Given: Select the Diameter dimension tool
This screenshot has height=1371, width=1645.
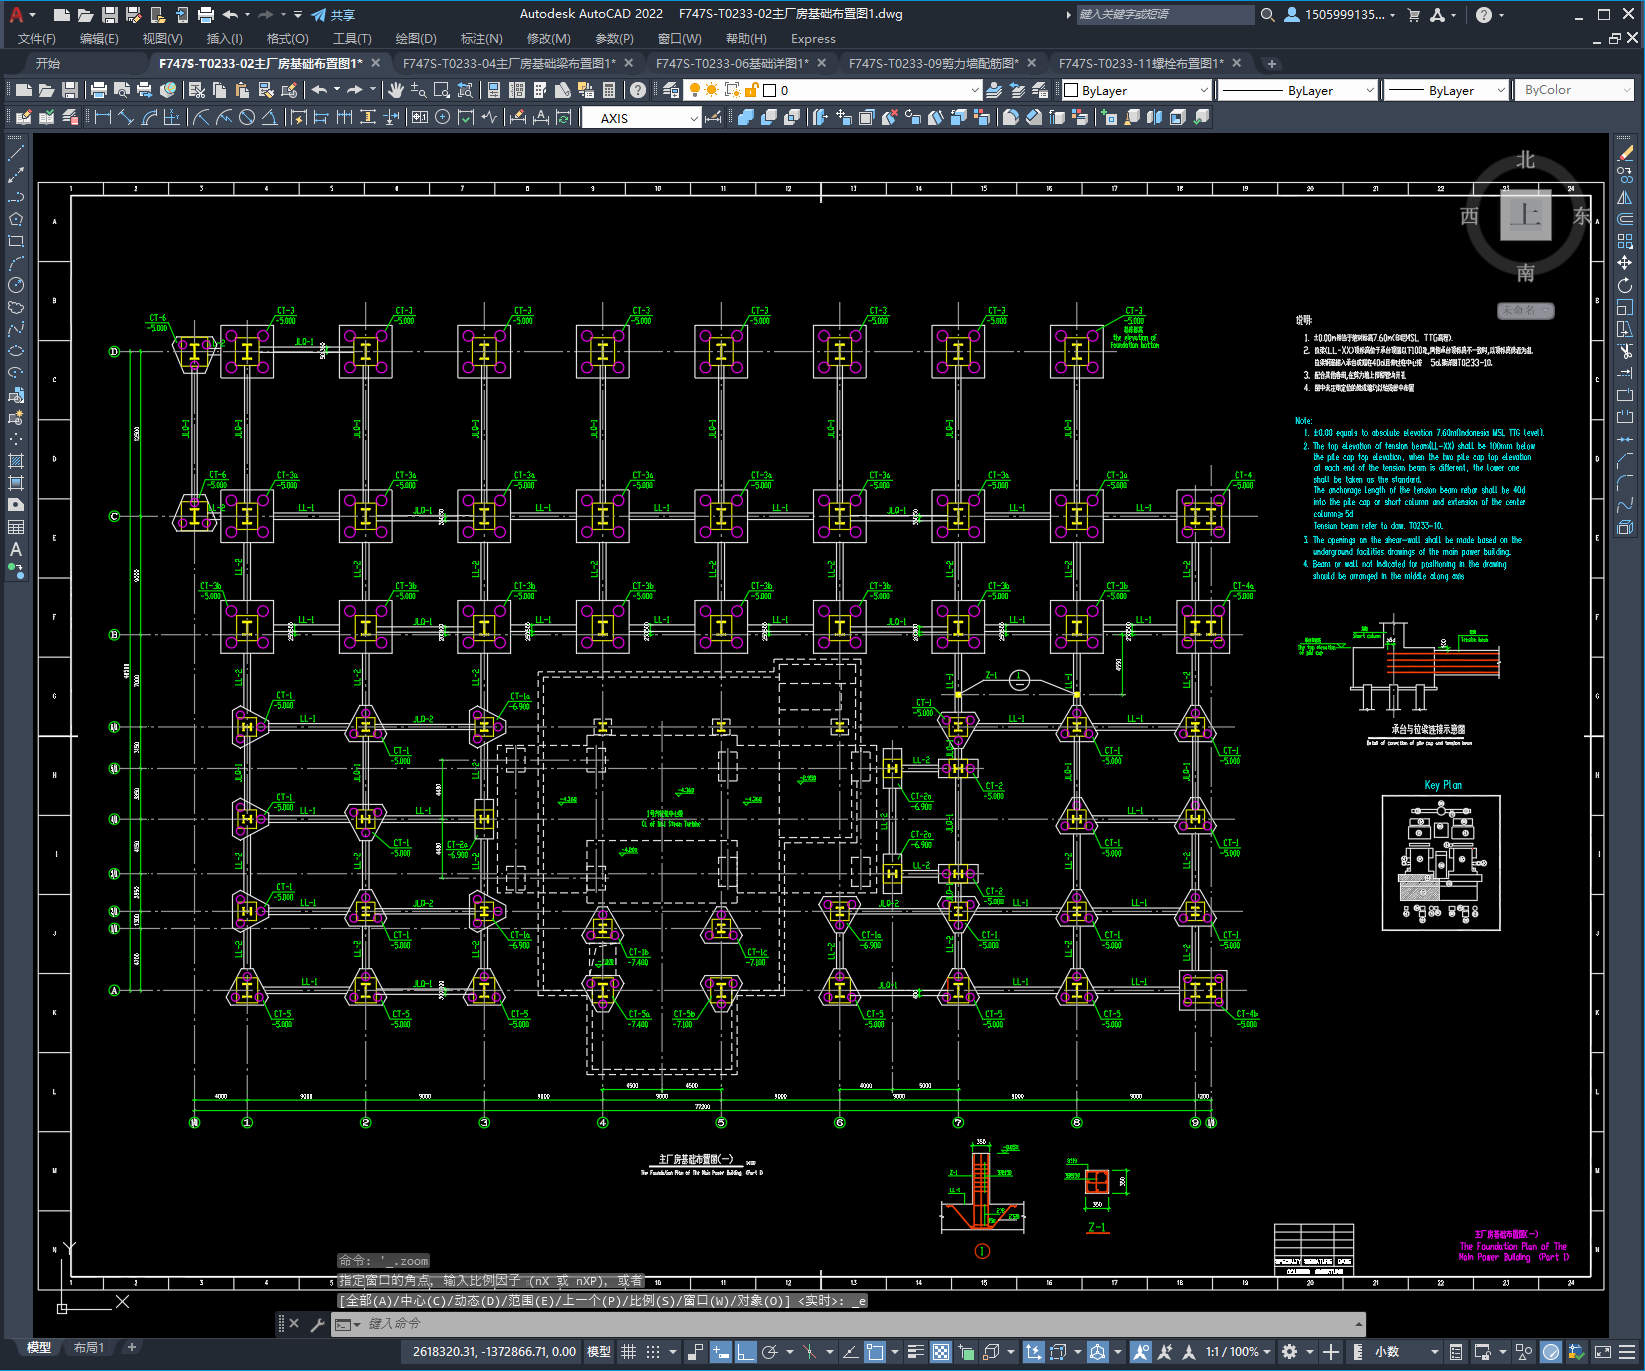Looking at the screenshot, I should (x=247, y=117).
